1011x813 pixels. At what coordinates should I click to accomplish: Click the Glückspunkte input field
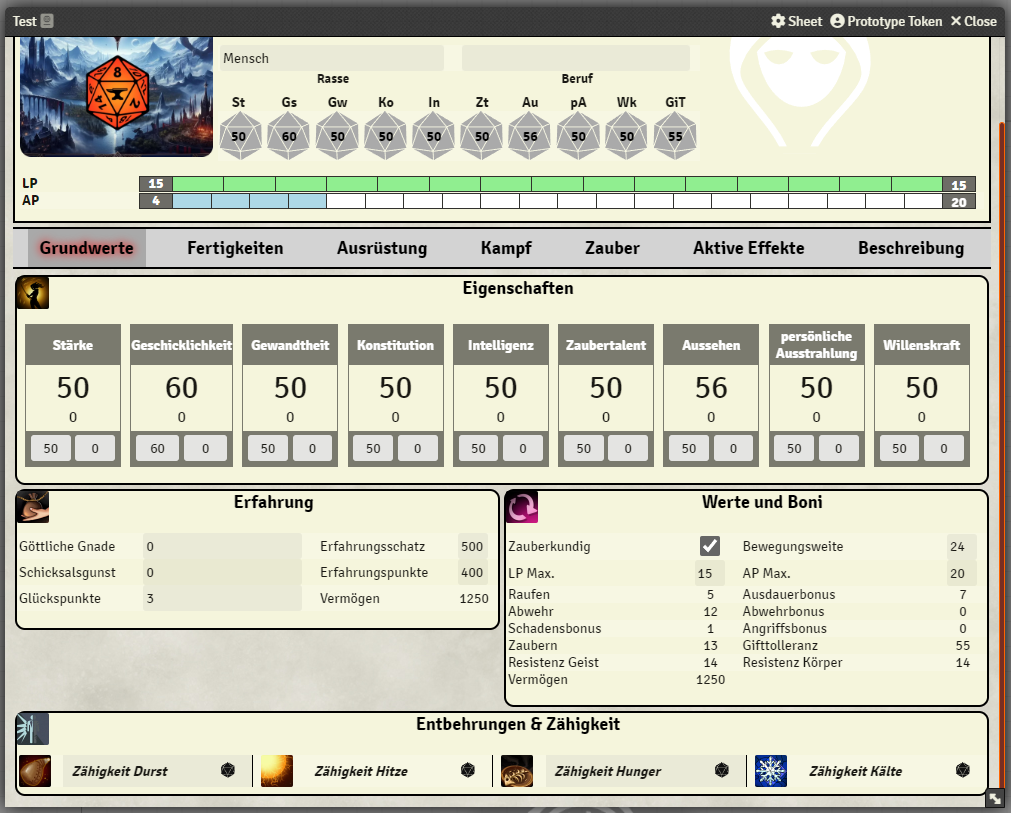coord(222,598)
